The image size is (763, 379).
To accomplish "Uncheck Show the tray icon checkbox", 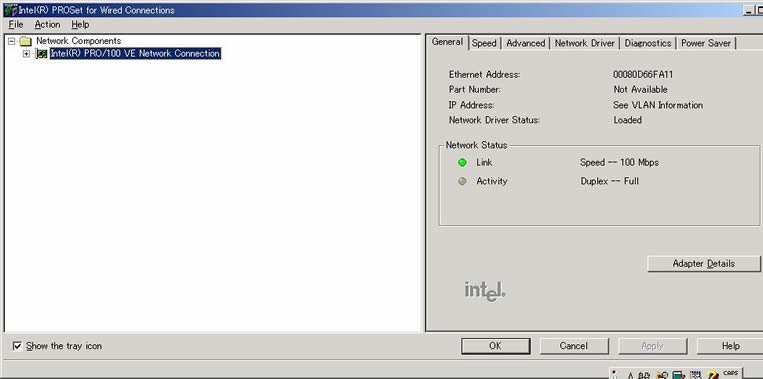I will point(18,346).
